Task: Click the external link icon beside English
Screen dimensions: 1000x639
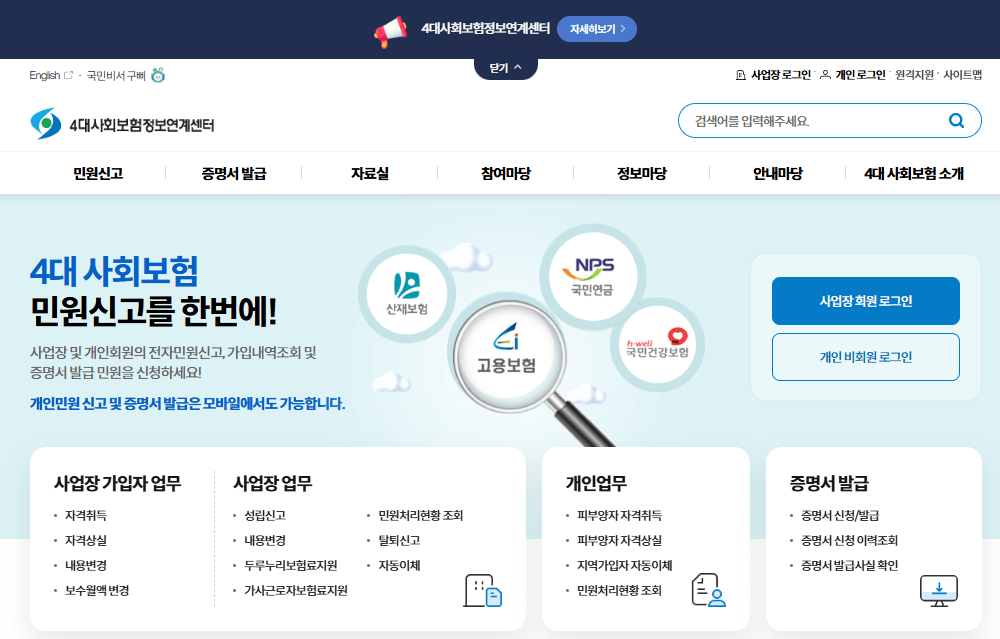Action: click(69, 75)
